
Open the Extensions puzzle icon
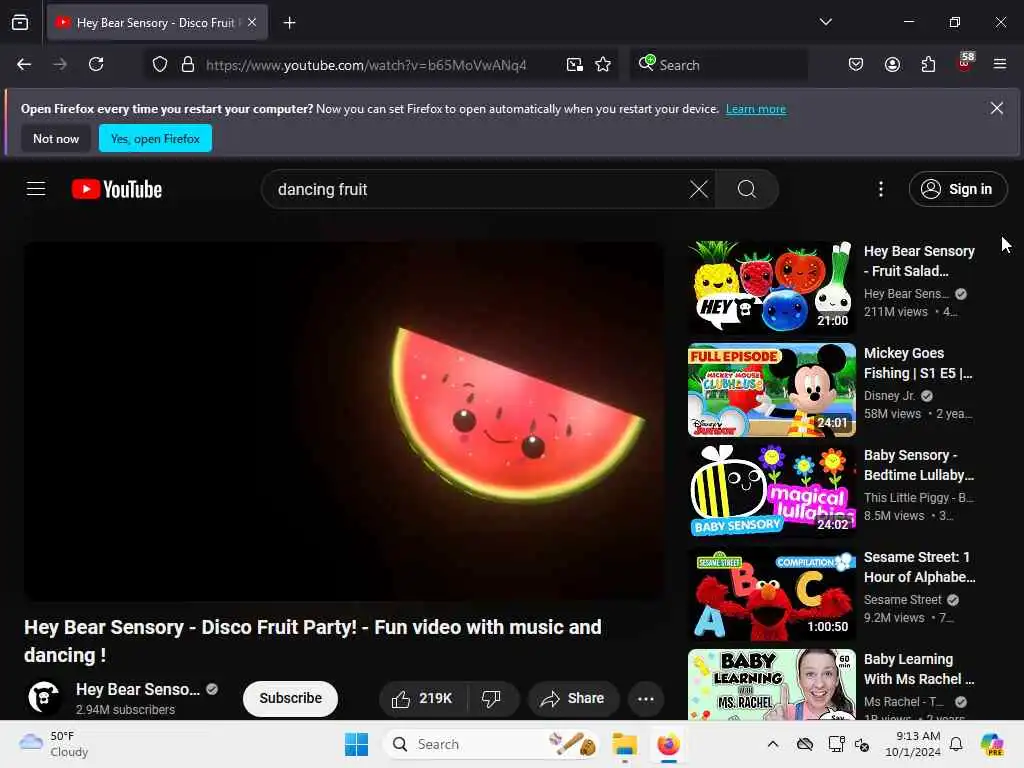[928, 64]
